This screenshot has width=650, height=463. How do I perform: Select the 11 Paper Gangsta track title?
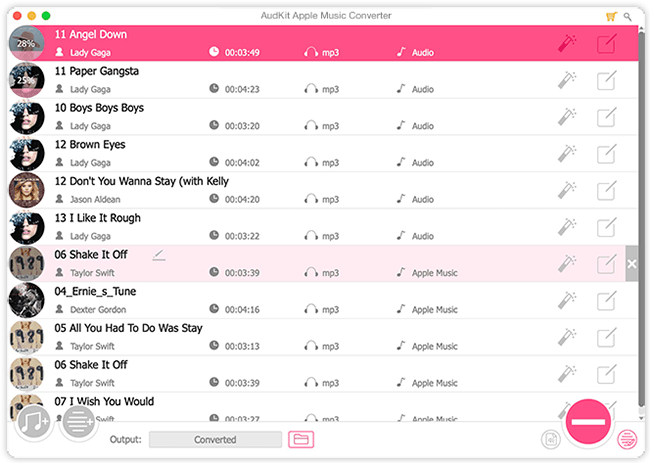pos(97,71)
